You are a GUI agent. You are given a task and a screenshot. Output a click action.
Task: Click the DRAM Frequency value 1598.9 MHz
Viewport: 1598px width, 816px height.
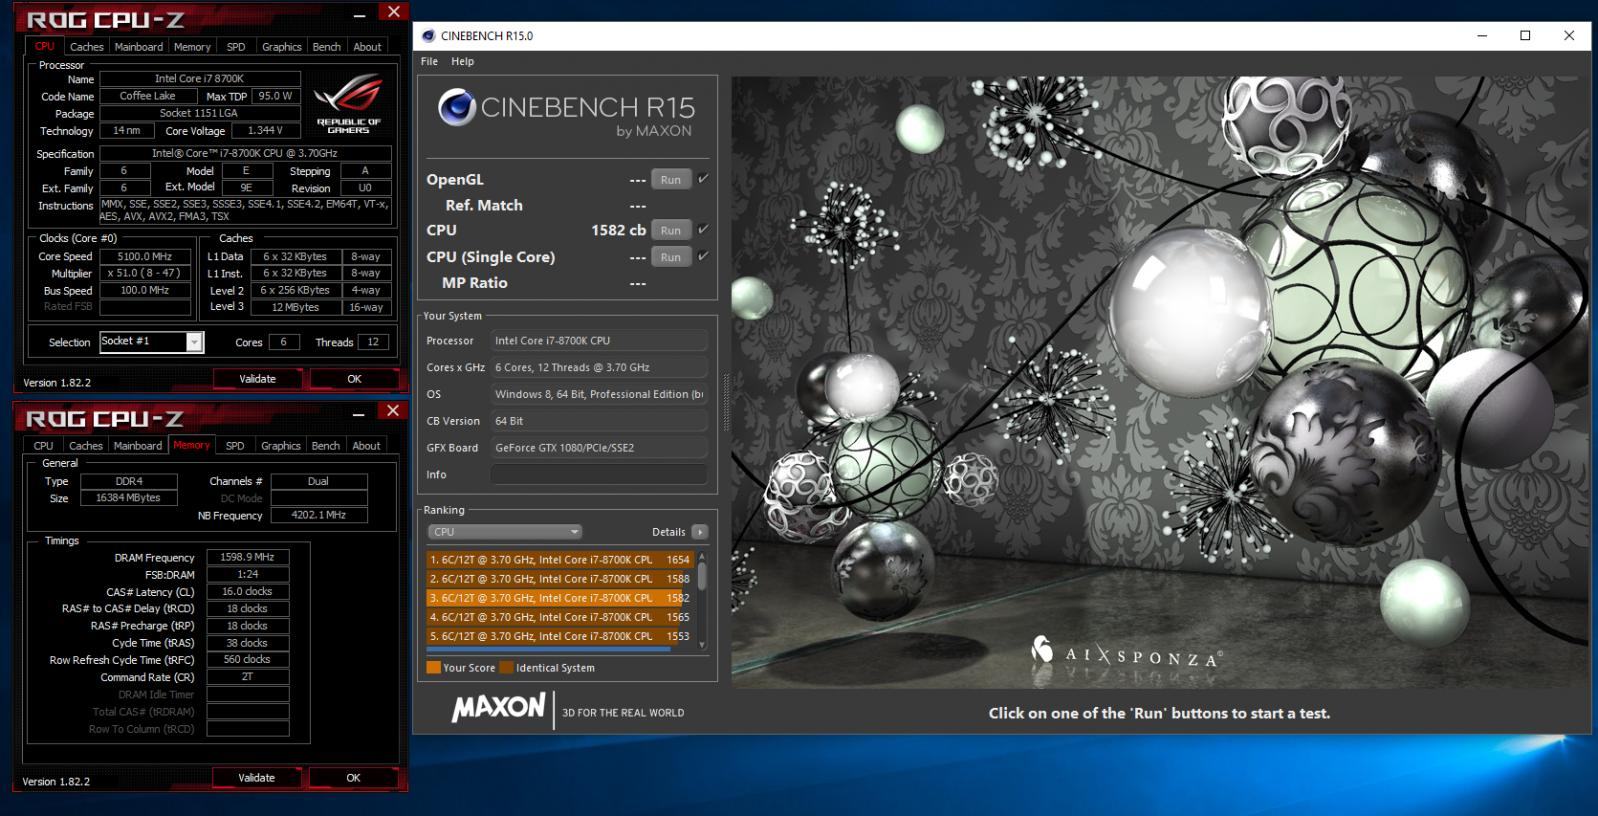pyautogui.click(x=248, y=558)
